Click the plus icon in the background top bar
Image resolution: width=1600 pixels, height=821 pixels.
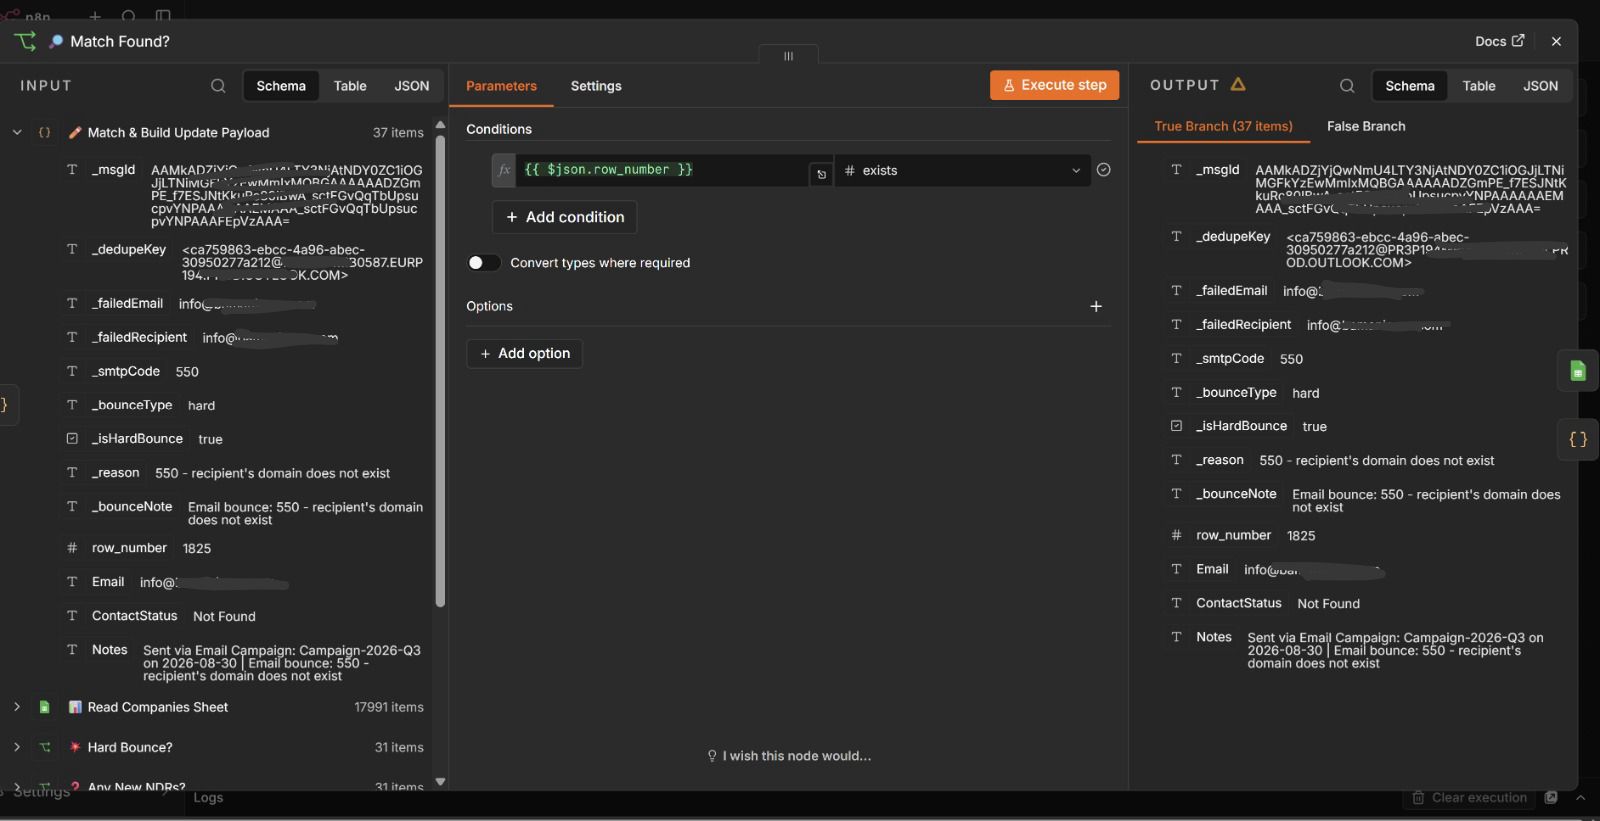coord(95,16)
